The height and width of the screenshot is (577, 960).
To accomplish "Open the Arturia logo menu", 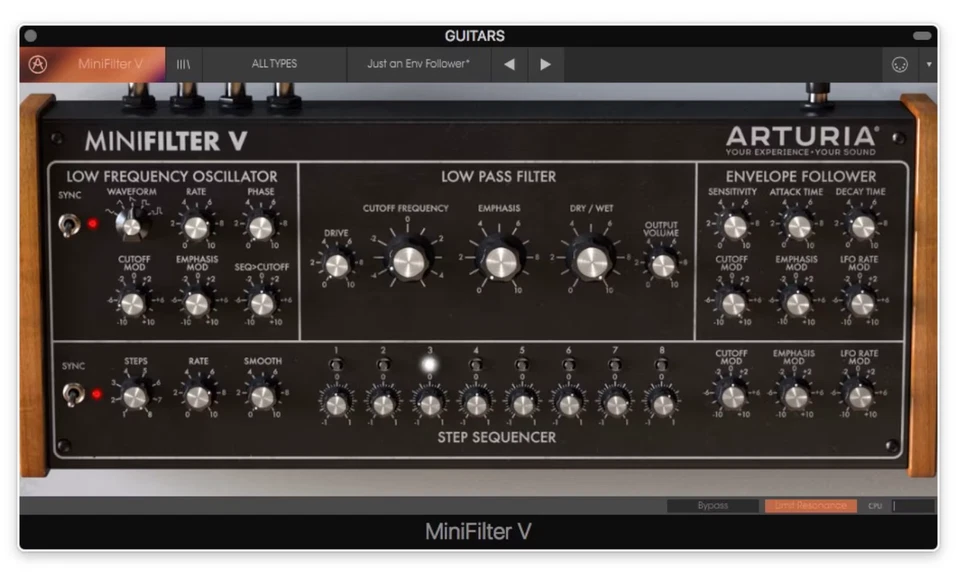I will [38, 63].
